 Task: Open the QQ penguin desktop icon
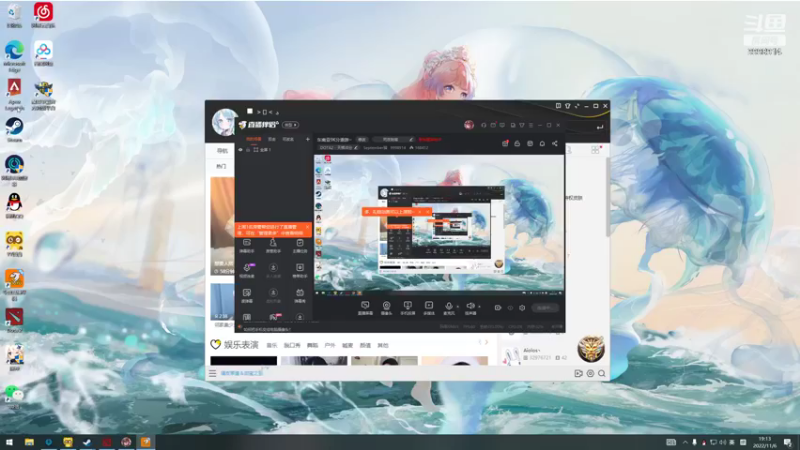click(x=14, y=206)
